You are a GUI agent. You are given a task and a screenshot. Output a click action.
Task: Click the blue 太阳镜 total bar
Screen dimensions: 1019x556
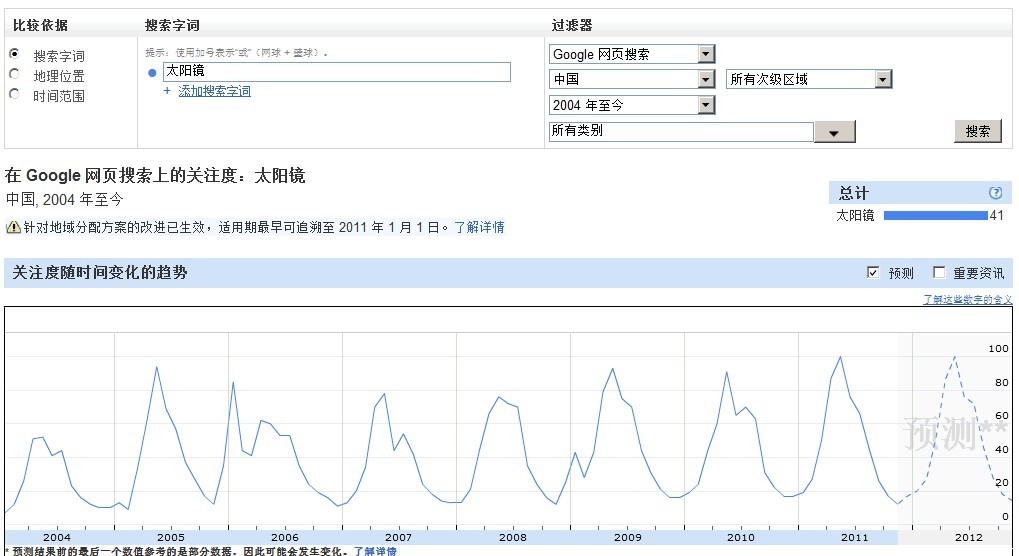pyautogui.click(x=936, y=216)
